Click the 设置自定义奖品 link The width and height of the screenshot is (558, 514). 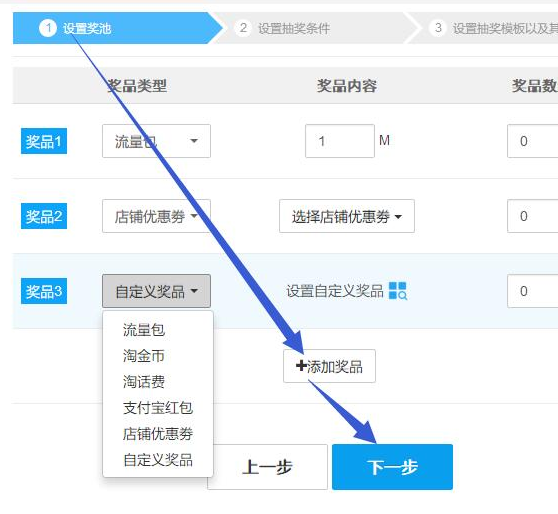[x=335, y=291]
